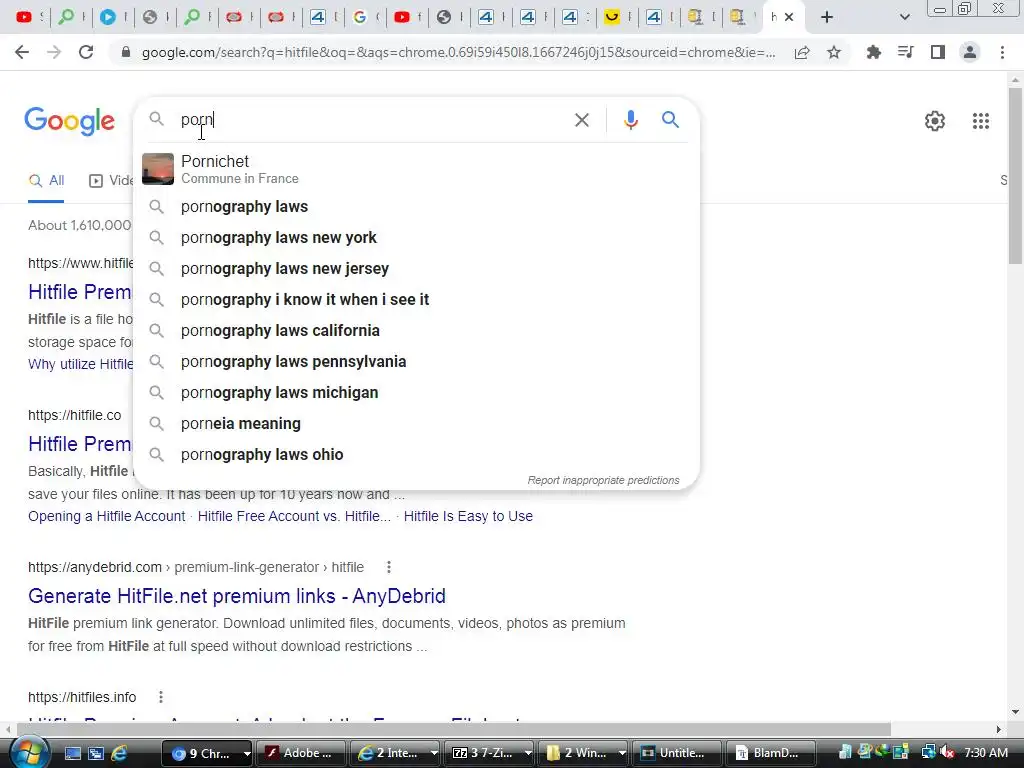
Task: Expand the tab search dropdown arrow
Action: (904, 17)
